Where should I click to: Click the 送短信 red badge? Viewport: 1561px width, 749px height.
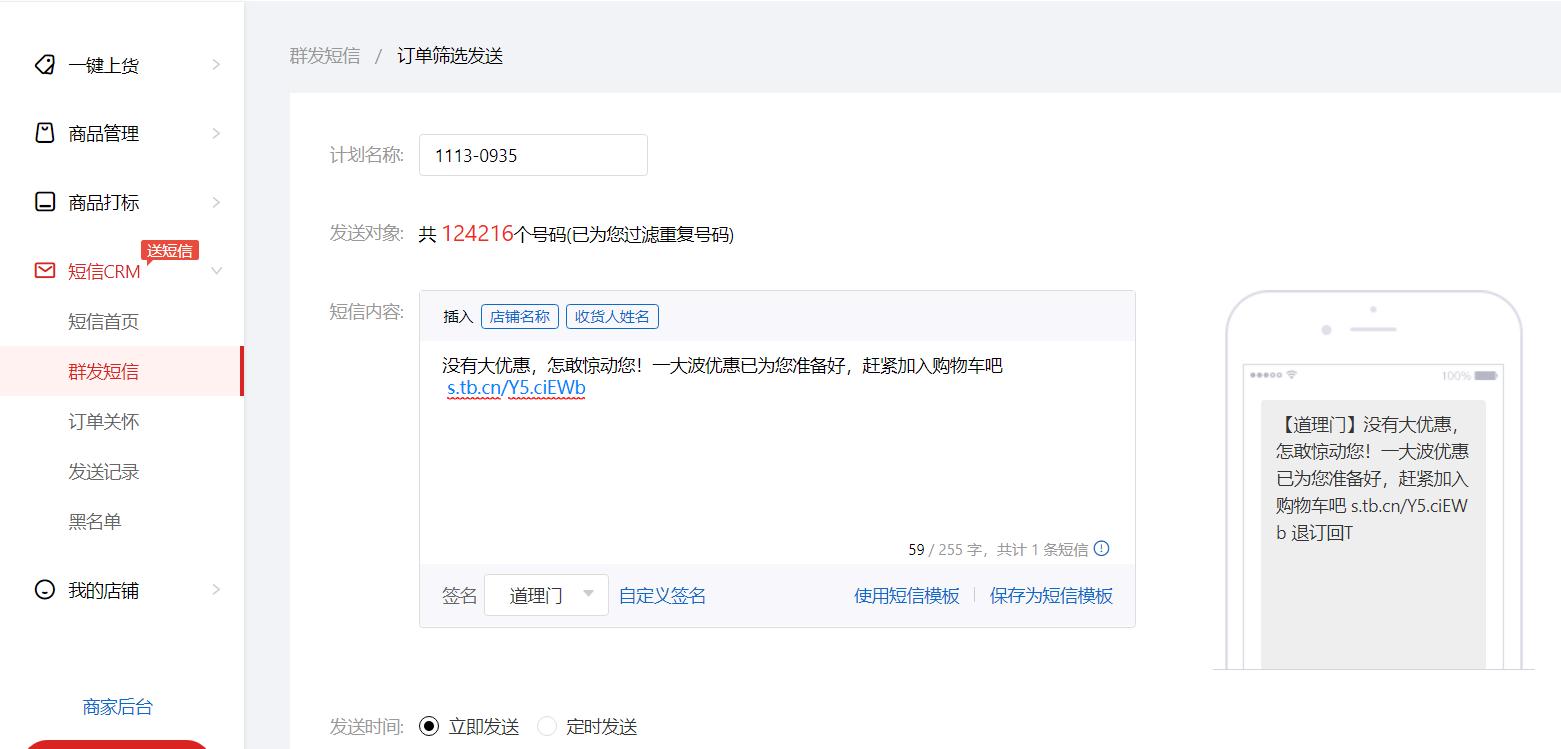coord(170,250)
